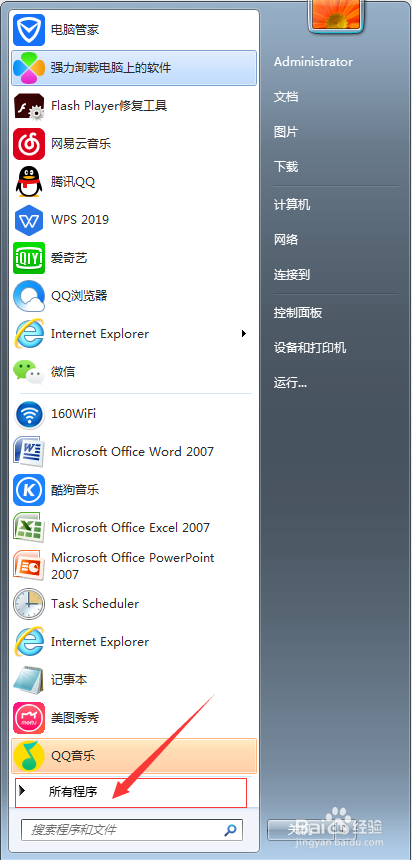412x860 pixels.
Task: Click the 腾讯QQ text label
Action: coord(72,182)
